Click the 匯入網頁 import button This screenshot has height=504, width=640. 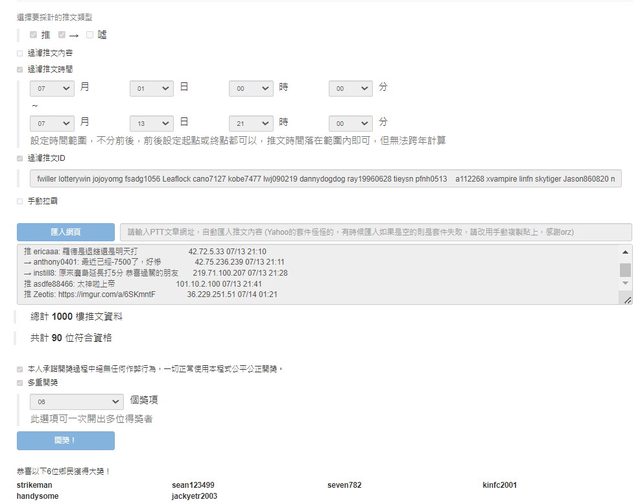[65, 231]
